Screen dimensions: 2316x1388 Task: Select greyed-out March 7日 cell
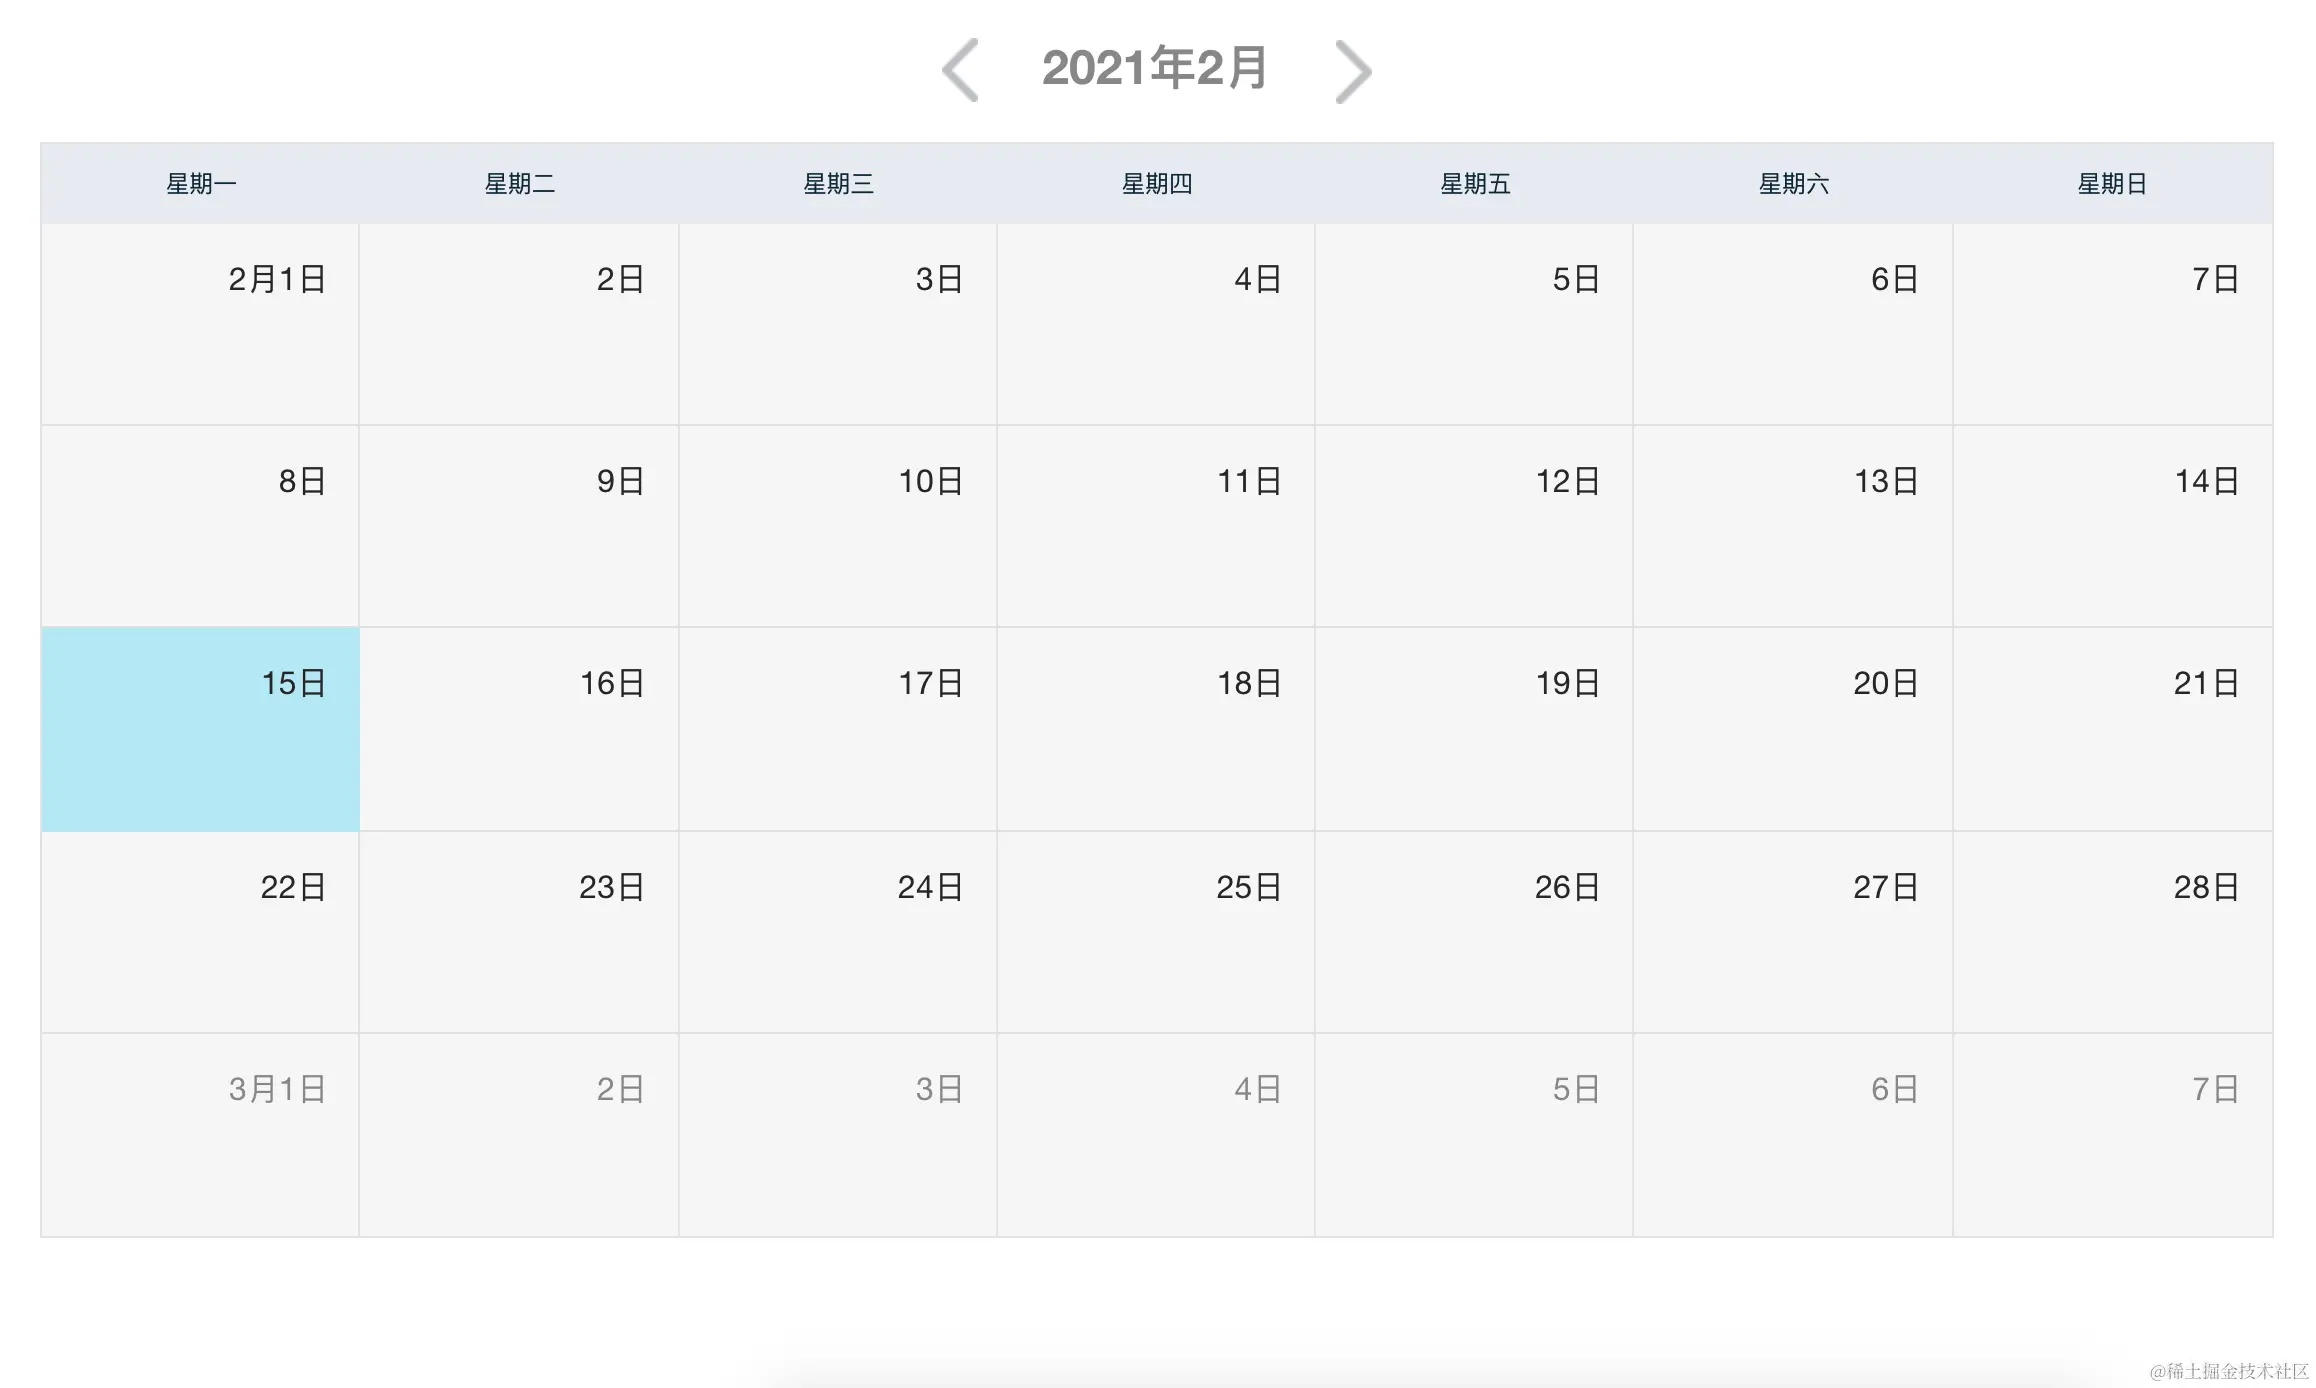point(2112,1135)
